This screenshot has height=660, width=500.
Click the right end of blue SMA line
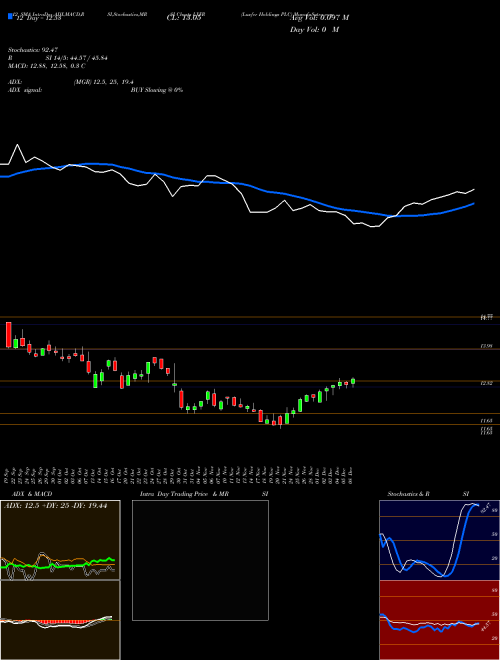(474, 203)
